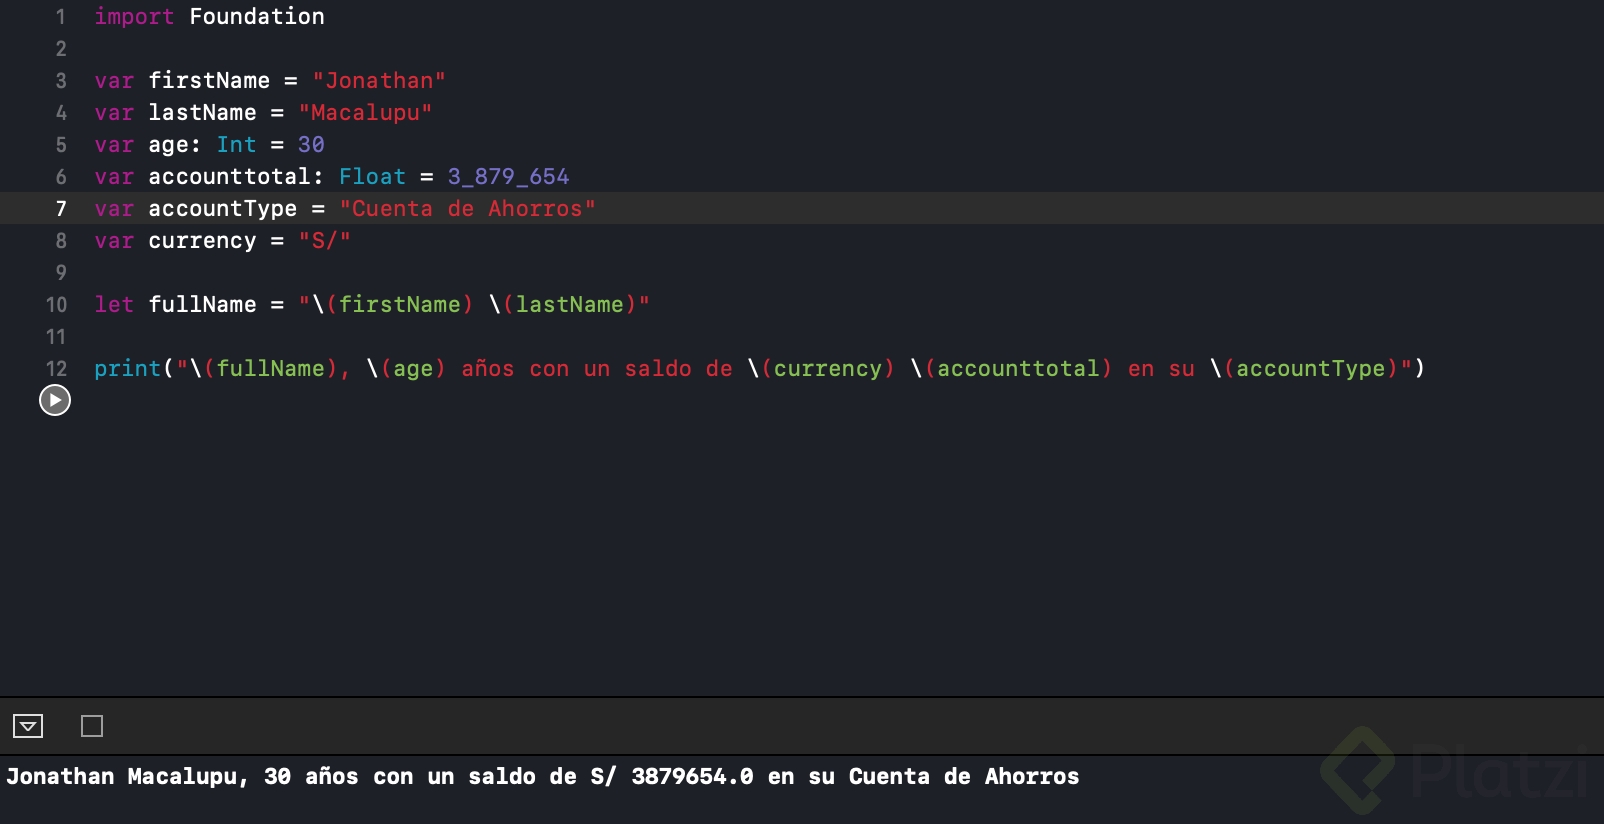Viewport: 1604px width, 824px height.
Task: Click variable accounttotal declaration on line 6
Action: [229, 176]
